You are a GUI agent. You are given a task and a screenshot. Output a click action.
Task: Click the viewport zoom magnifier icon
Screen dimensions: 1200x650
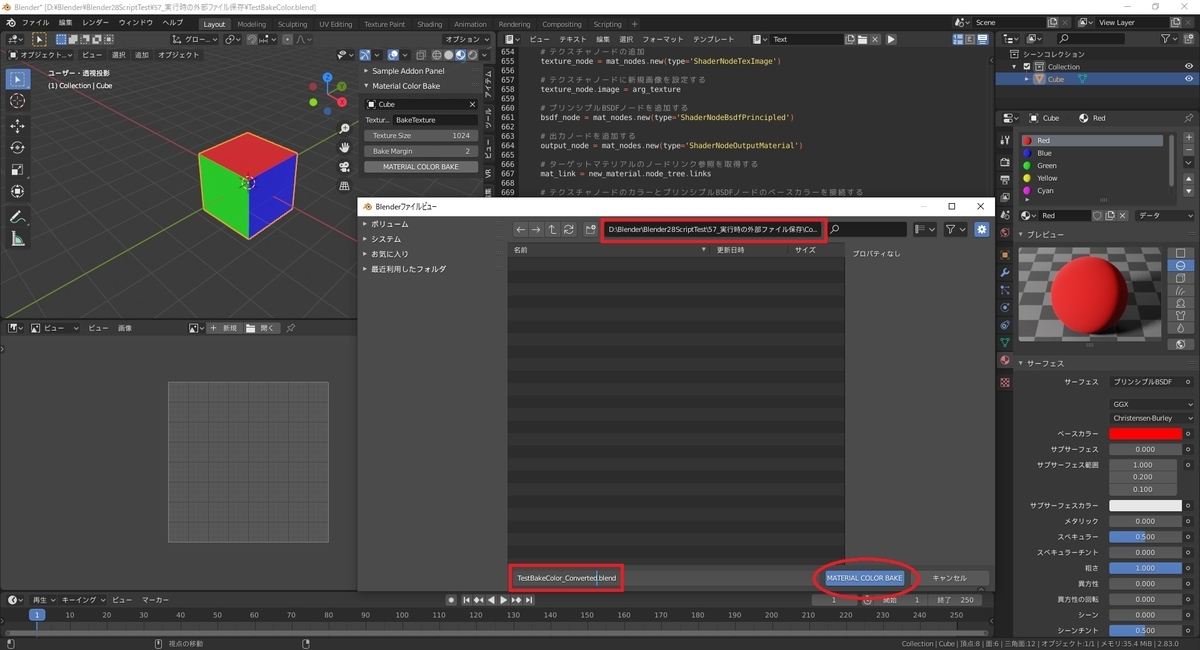point(345,129)
